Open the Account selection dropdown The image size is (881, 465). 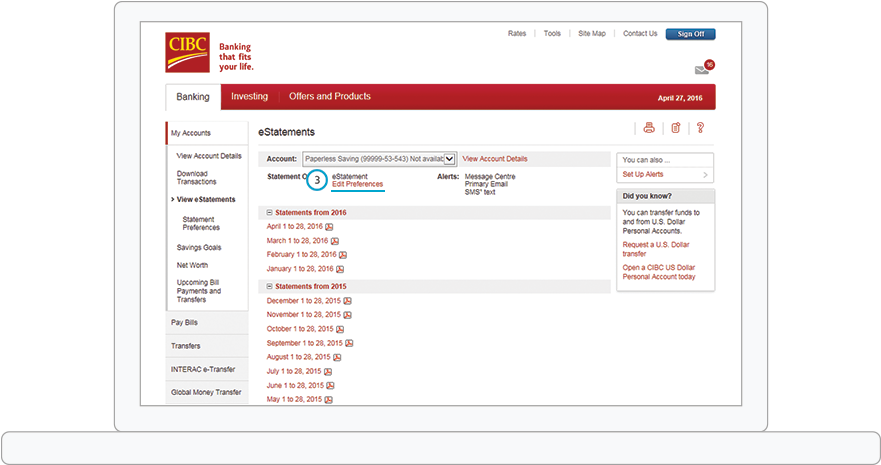click(449, 159)
